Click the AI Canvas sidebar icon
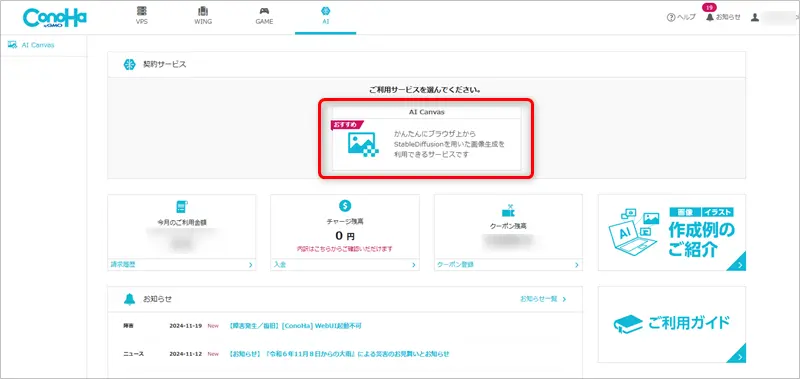 (x=12, y=45)
